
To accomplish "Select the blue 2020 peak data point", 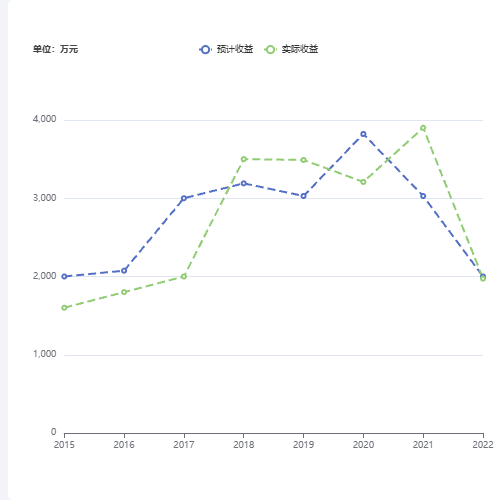I will [363, 134].
